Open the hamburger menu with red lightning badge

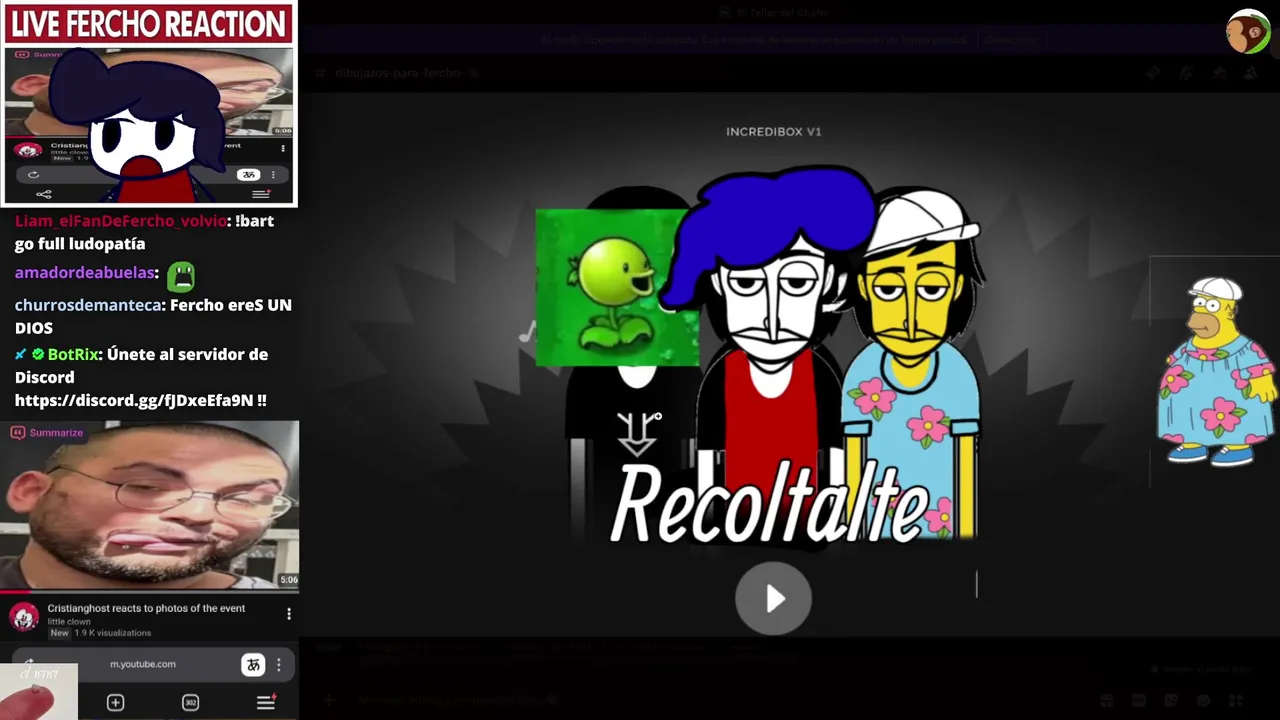[266, 702]
